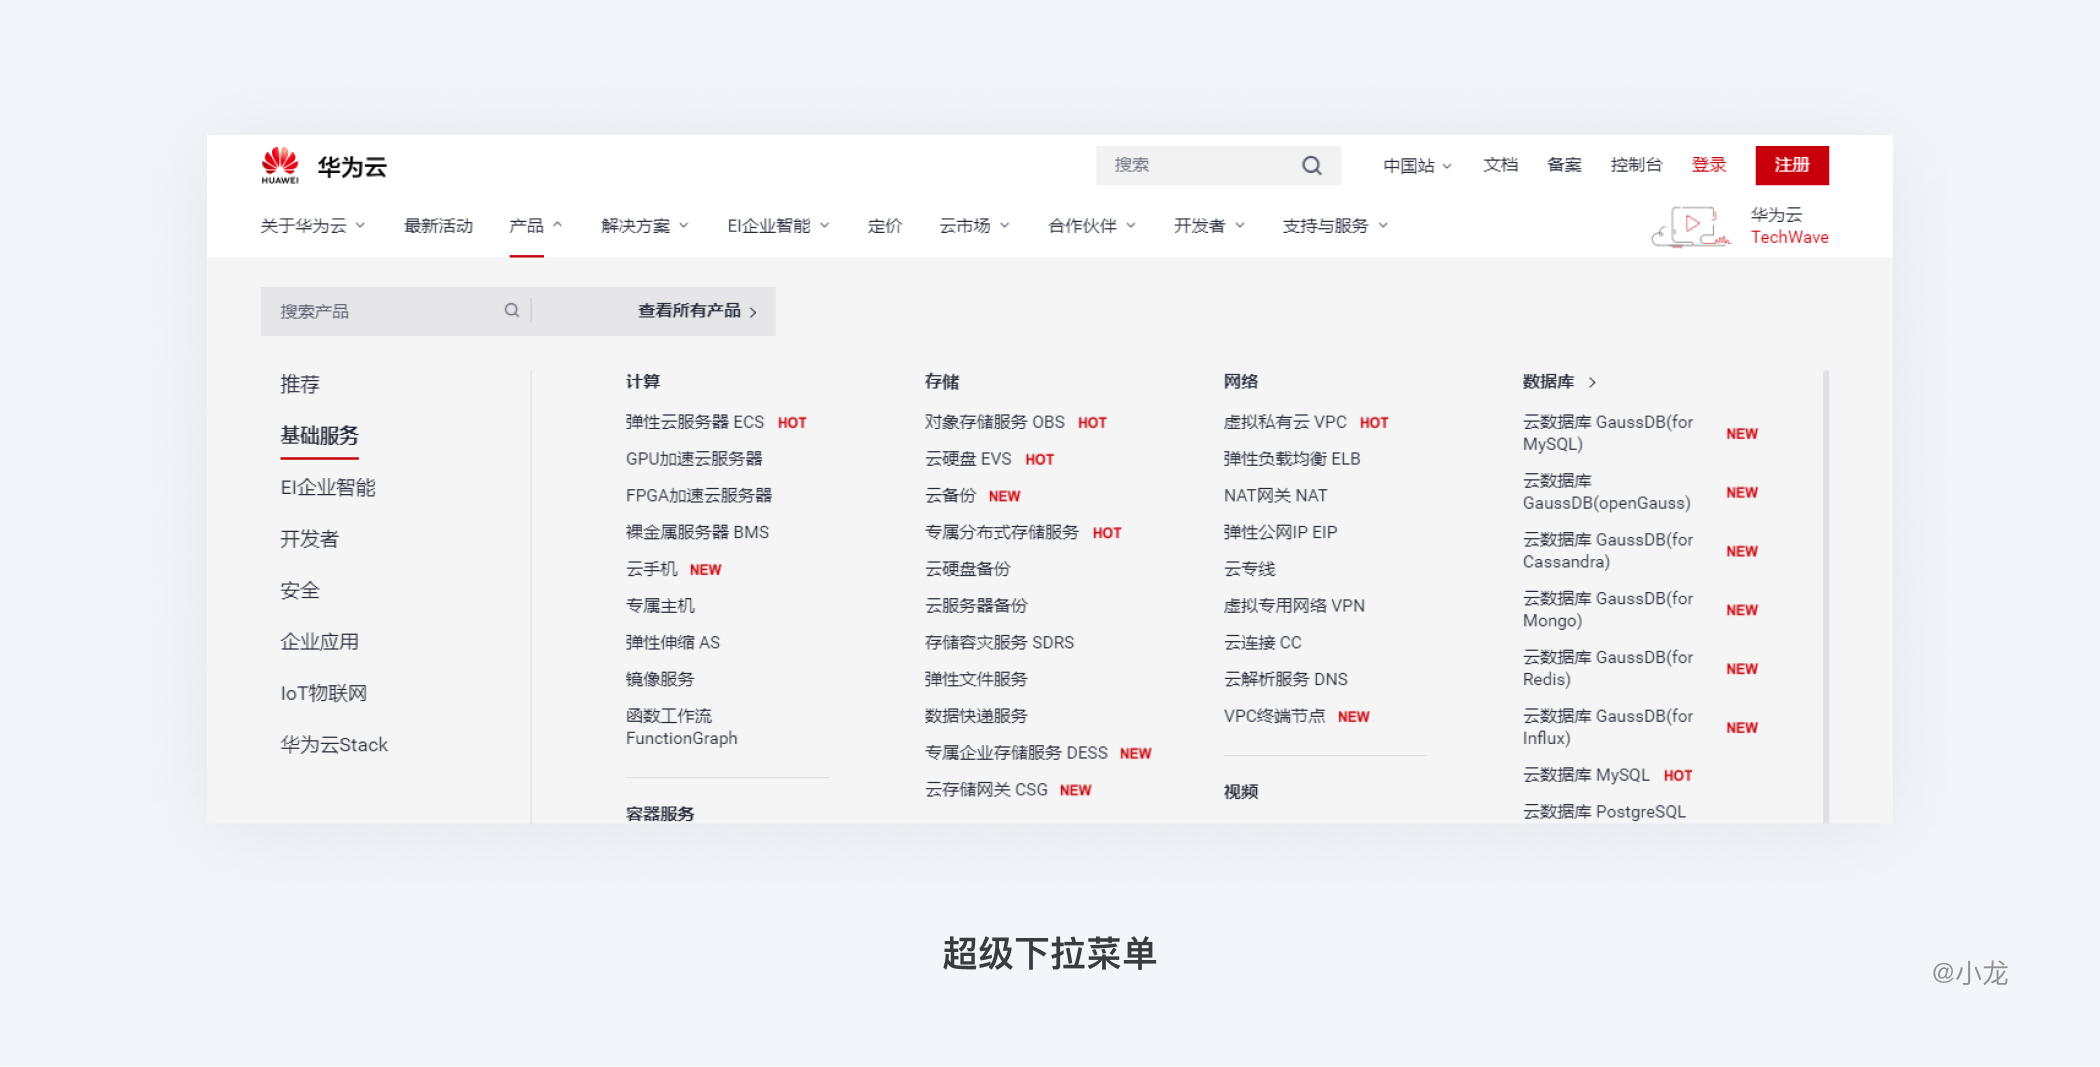The width and height of the screenshot is (2100, 1067).
Task: Select the IoT物联网 sidebar category
Action: pos(323,694)
